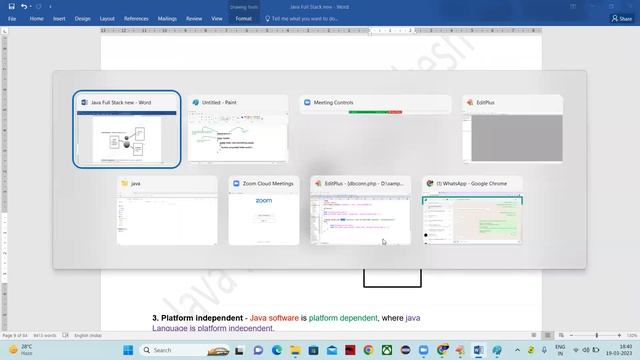Switch to Zoom Cloud Meetings window thumbnail
Image resolution: width=640 pixels, height=360 pixels.
point(264,211)
